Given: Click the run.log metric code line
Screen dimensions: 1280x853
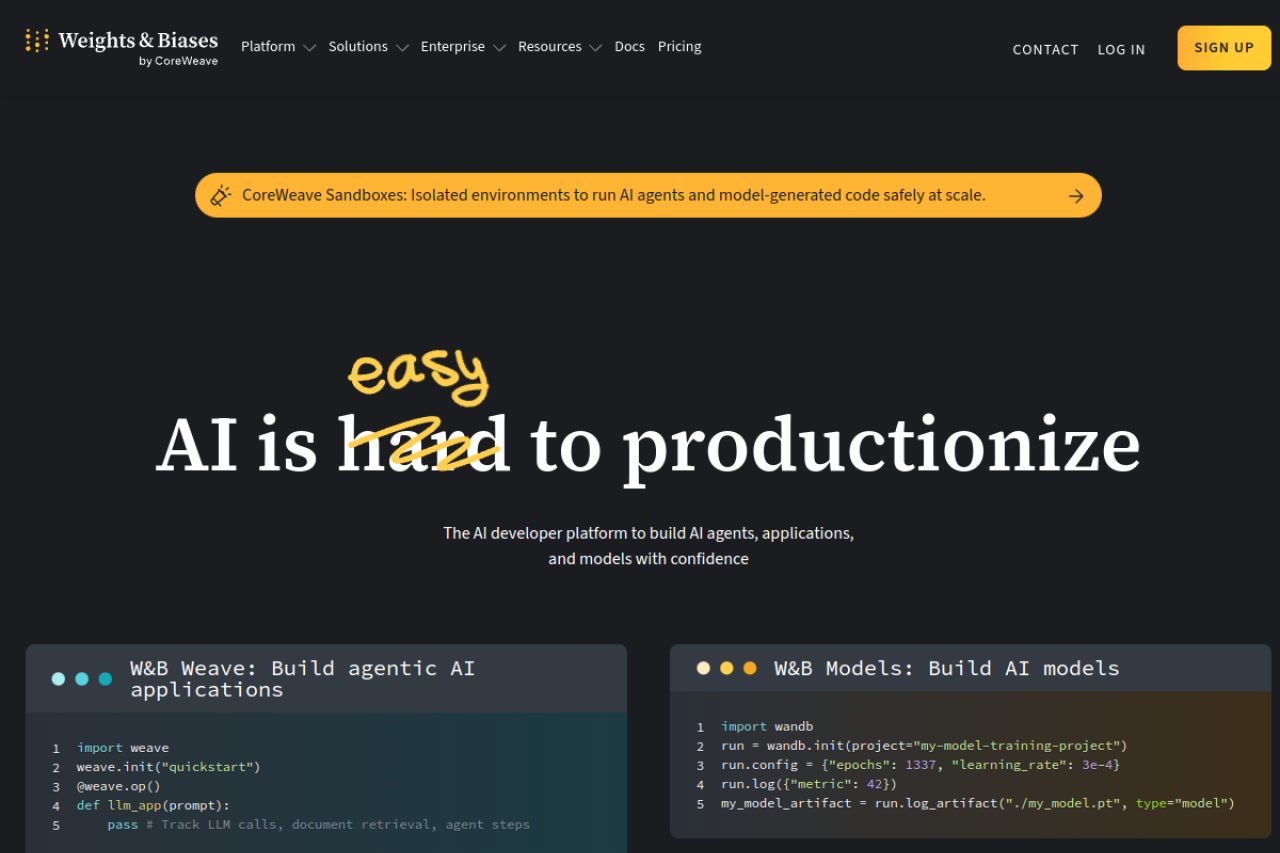Looking at the screenshot, I should click(809, 784).
